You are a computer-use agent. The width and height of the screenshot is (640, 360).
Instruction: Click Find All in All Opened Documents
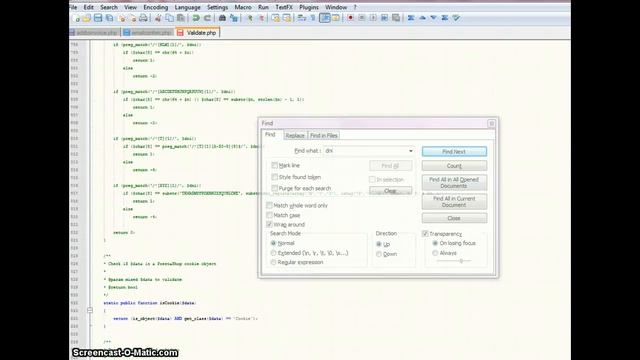click(x=454, y=182)
